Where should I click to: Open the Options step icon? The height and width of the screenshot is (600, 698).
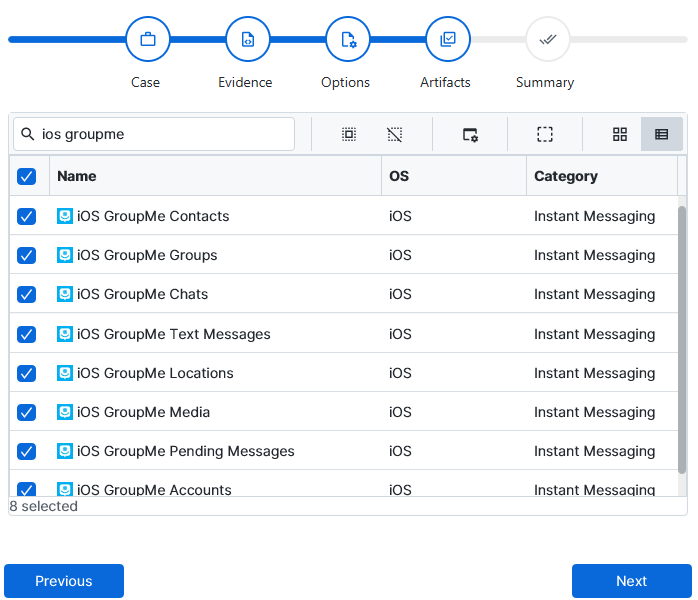348,39
